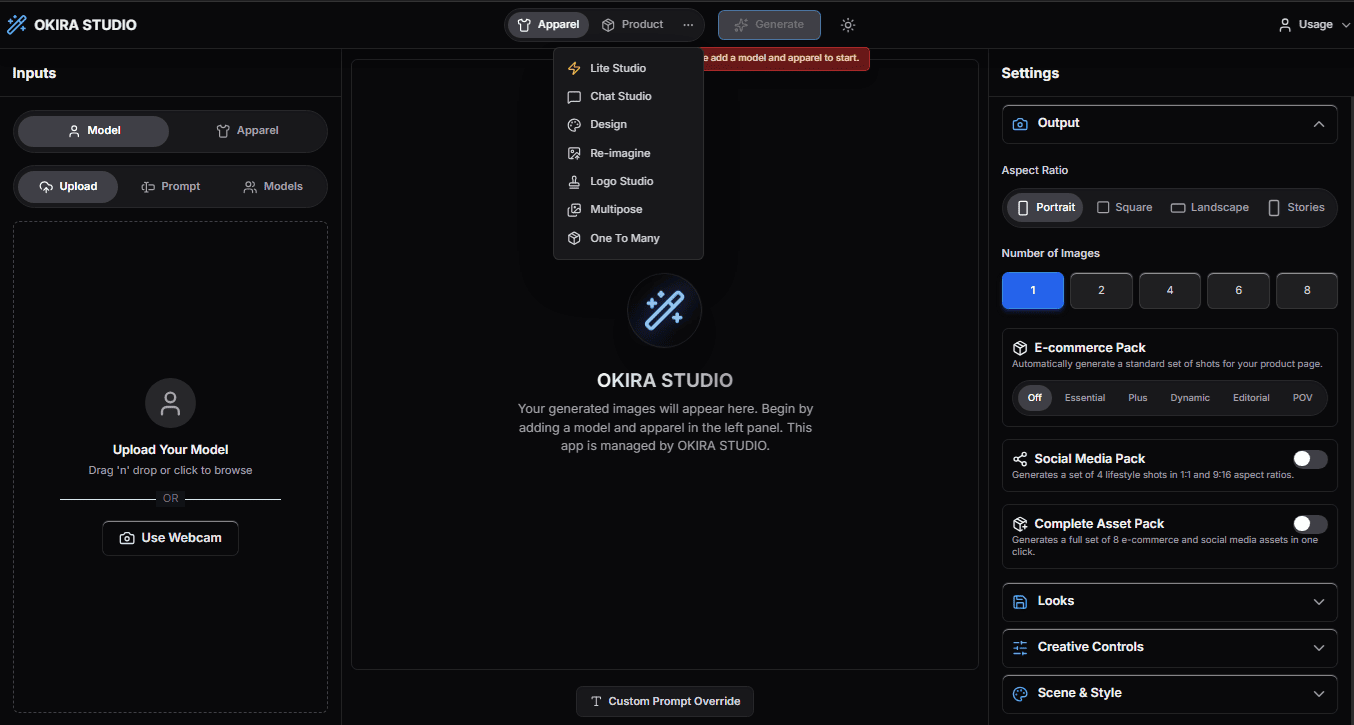Click the large magic wand icon in canvas
1354x725 pixels.
point(664,311)
